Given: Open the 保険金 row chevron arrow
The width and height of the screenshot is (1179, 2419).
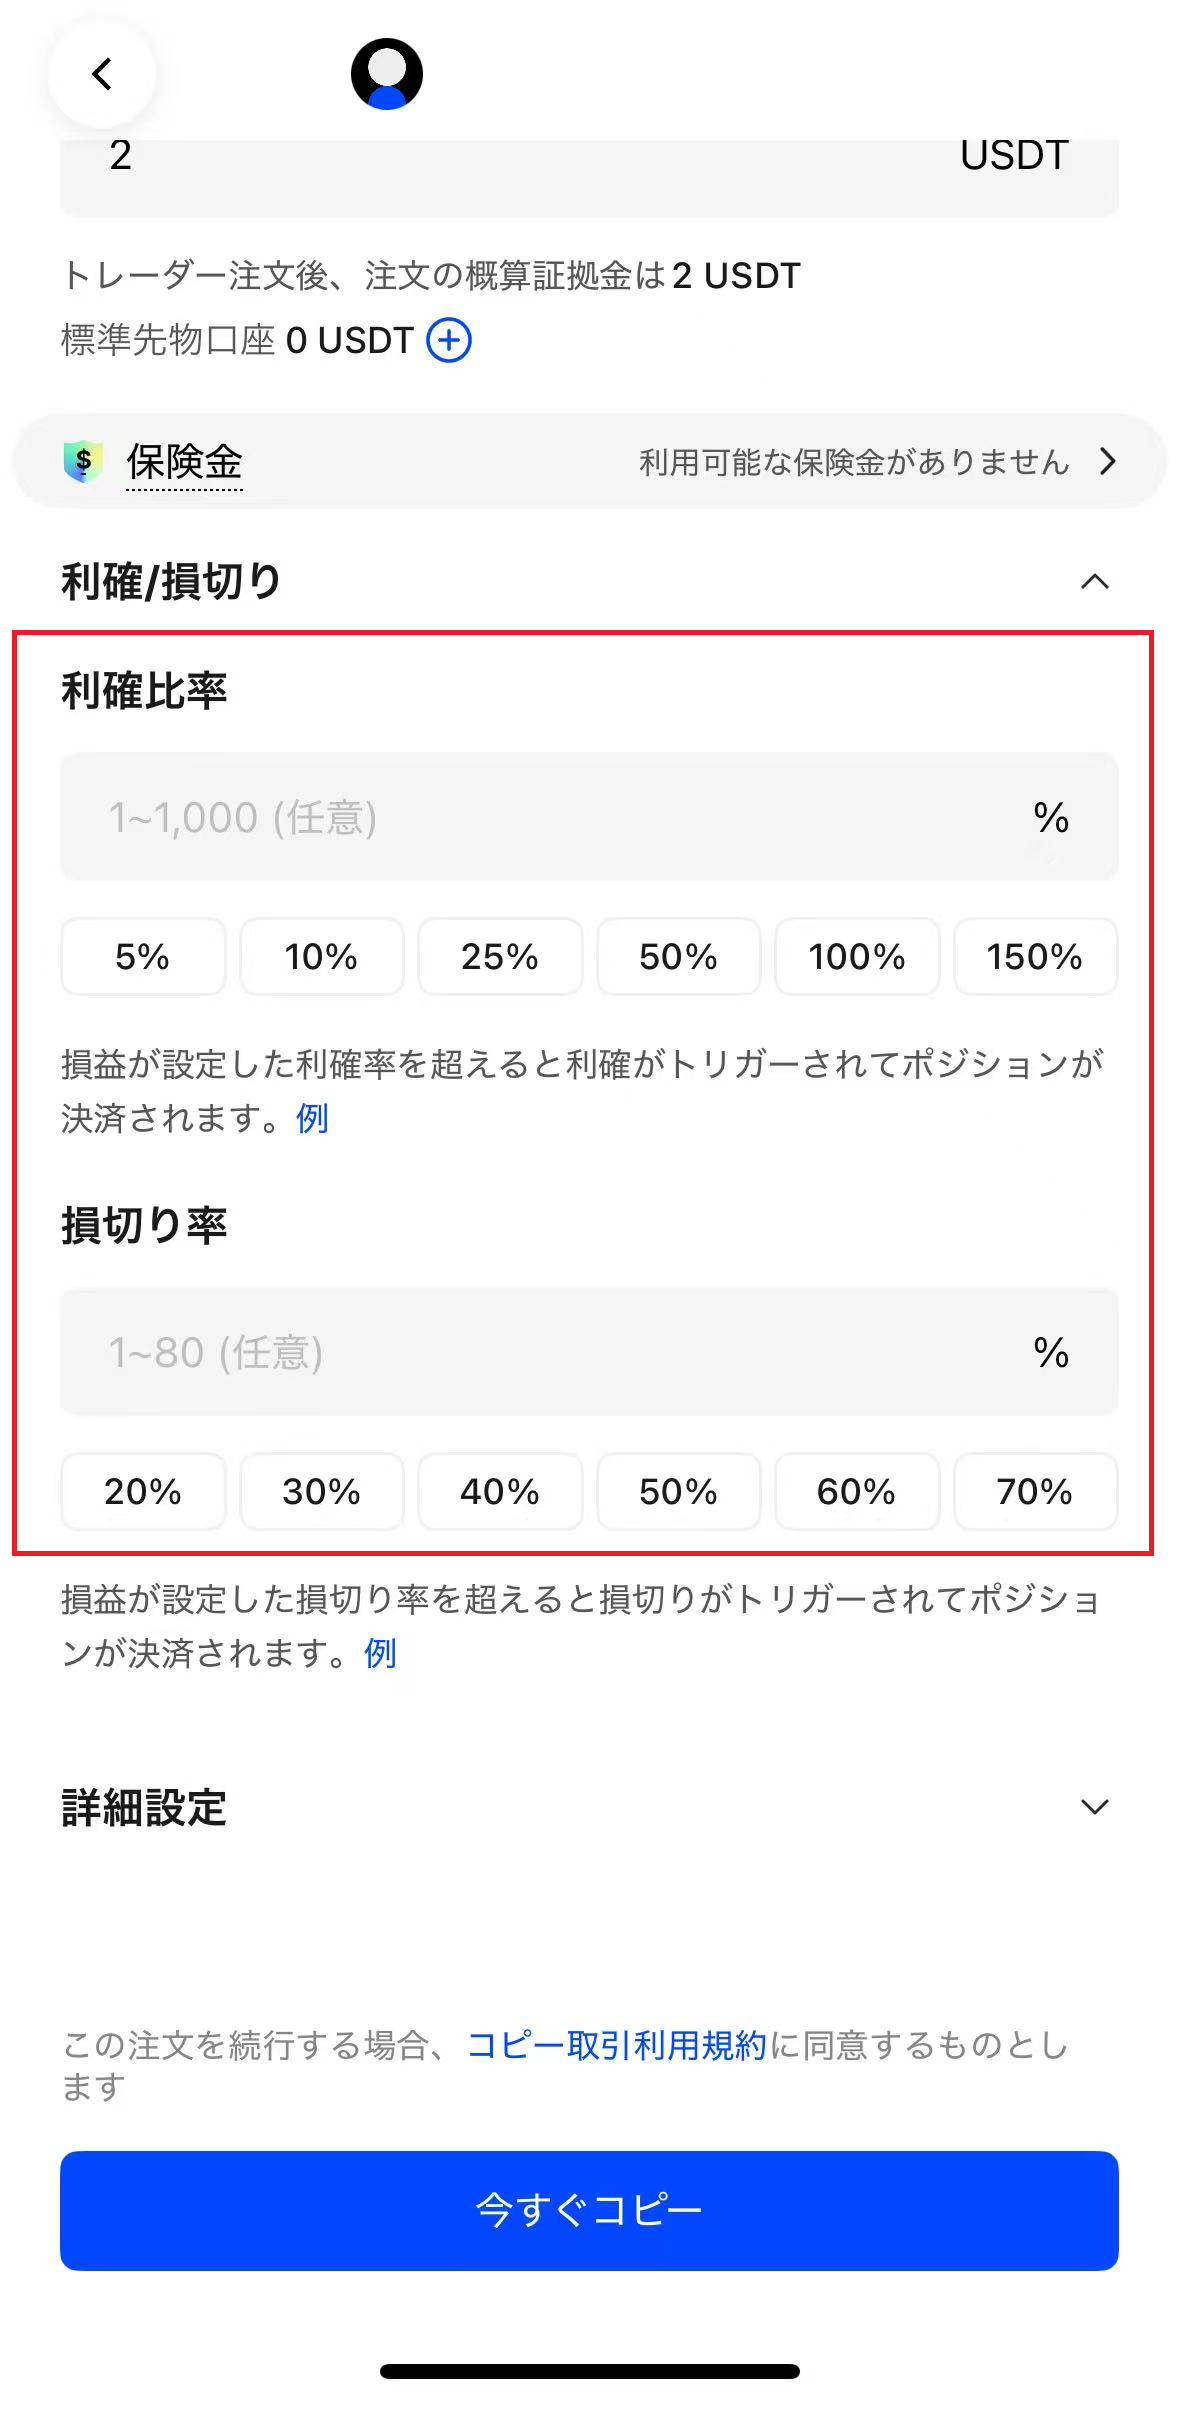Looking at the screenshot, I should pyautogui.click(x=1107, y=461).
